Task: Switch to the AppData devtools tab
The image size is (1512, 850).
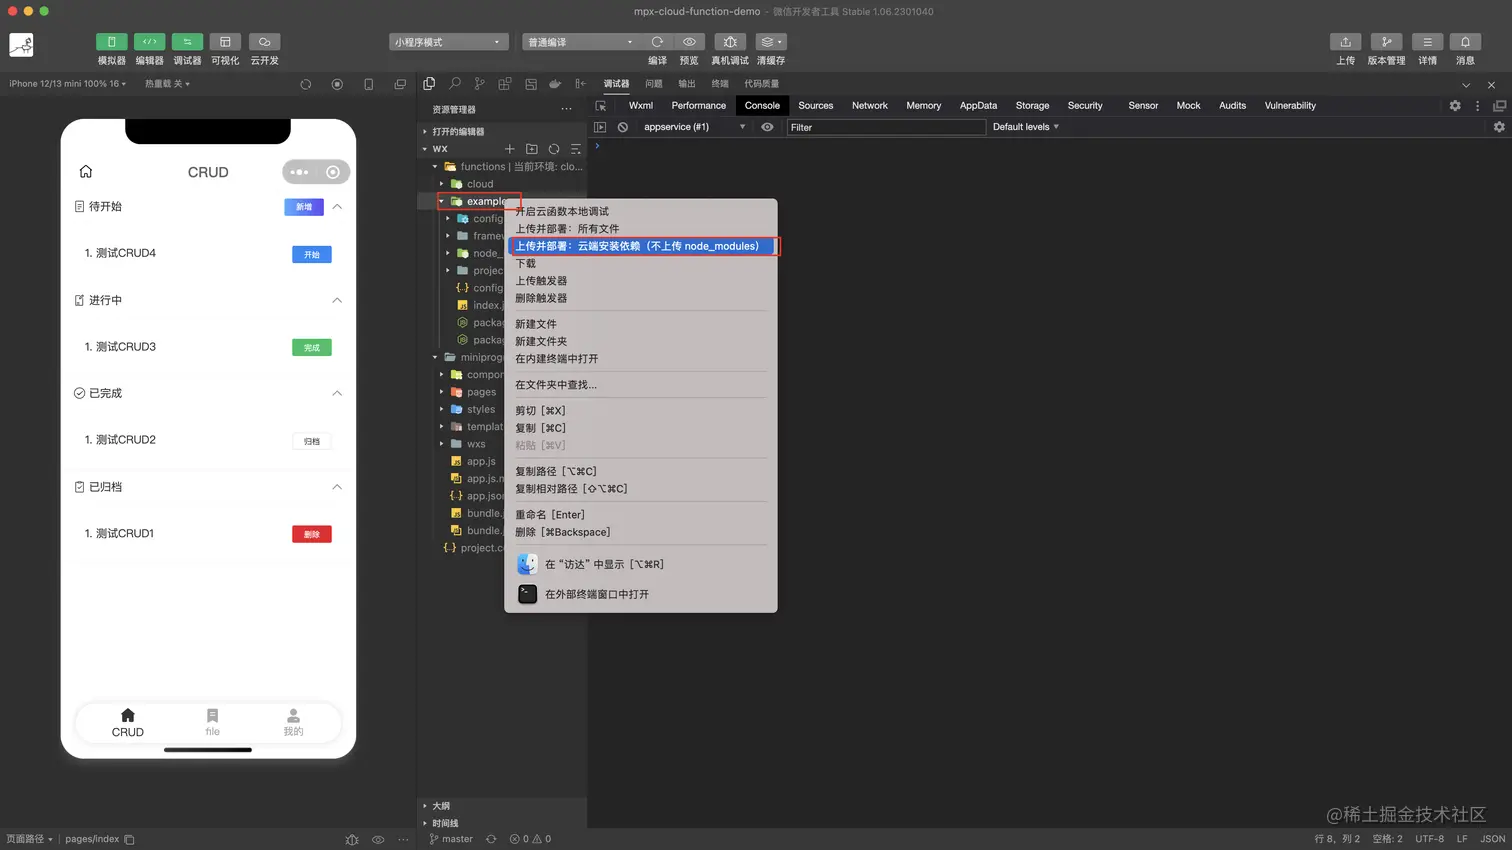Action: 978,105
